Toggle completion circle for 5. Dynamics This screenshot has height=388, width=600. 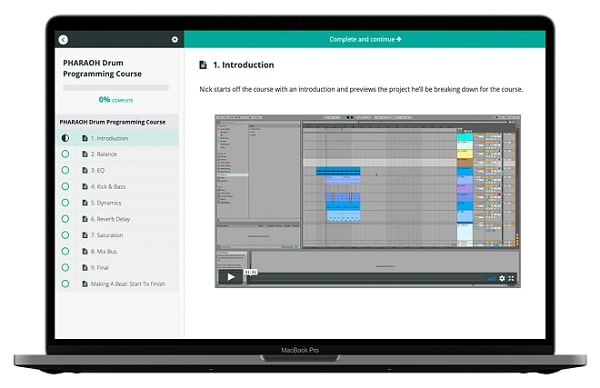click(x=65, y=202)
